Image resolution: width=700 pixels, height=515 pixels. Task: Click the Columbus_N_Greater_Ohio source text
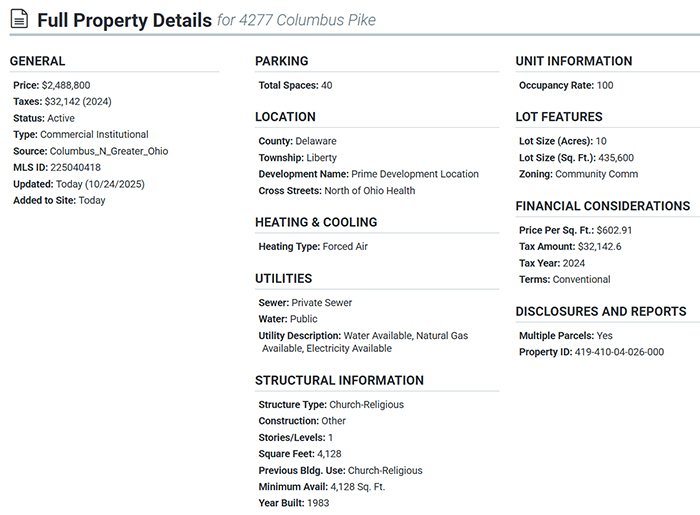[x=109, y=151]
